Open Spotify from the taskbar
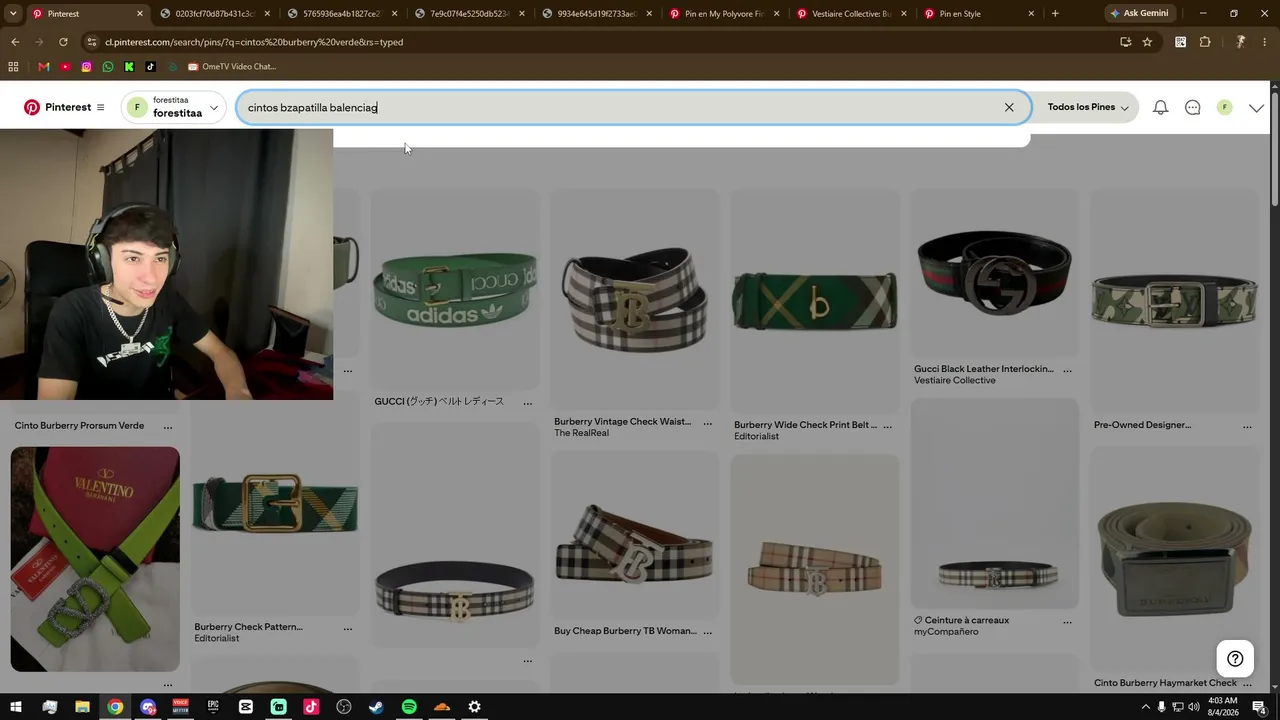Screen dimensions: 1280x720 (x=409, y=707)
